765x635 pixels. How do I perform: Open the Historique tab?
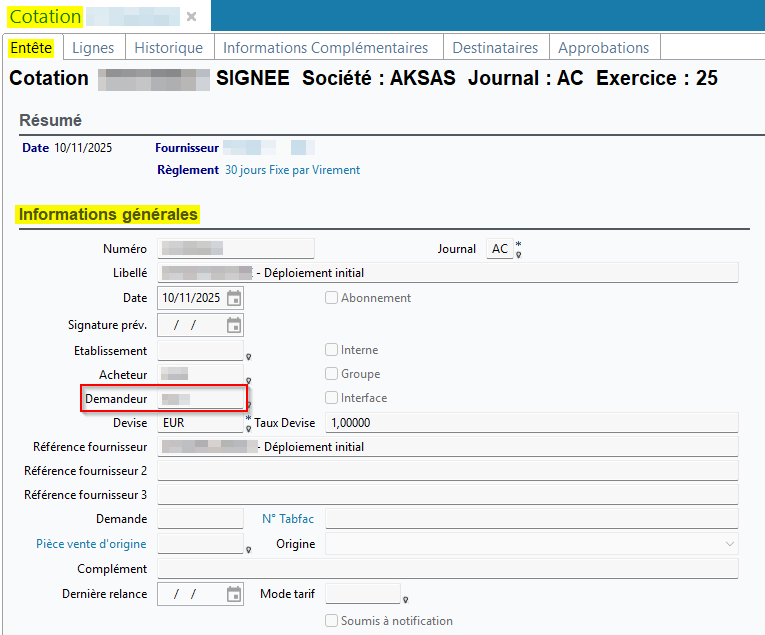pyautogui.click(x=168, y=47)
